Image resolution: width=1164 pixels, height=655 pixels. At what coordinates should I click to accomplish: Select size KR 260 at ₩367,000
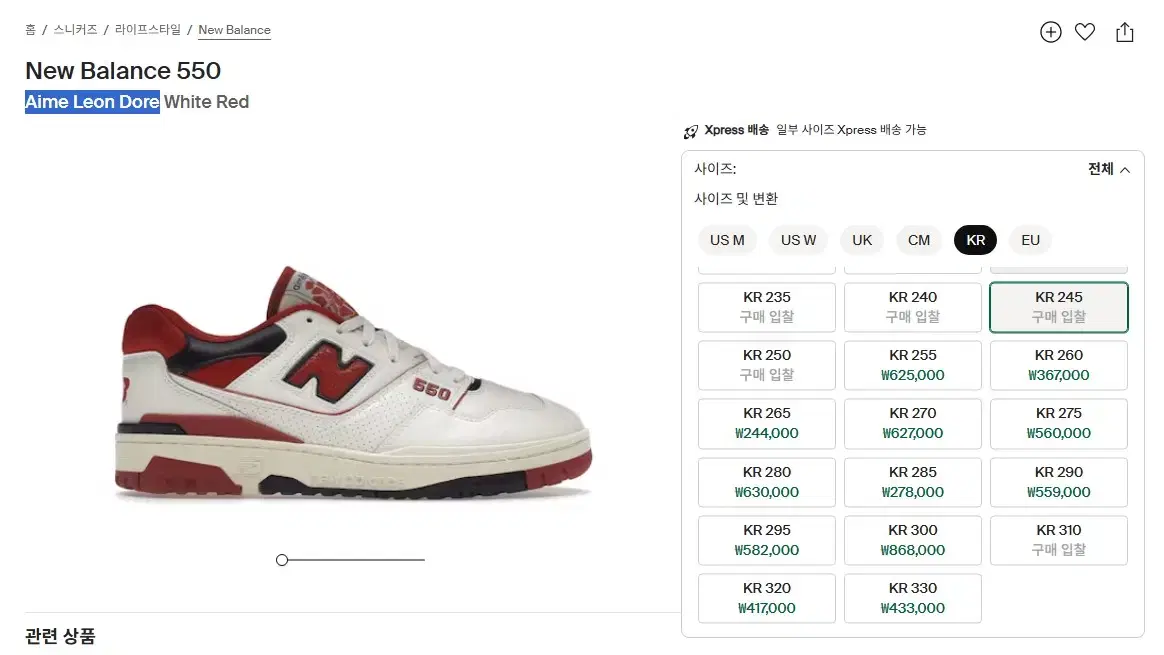pos(1059,365)
